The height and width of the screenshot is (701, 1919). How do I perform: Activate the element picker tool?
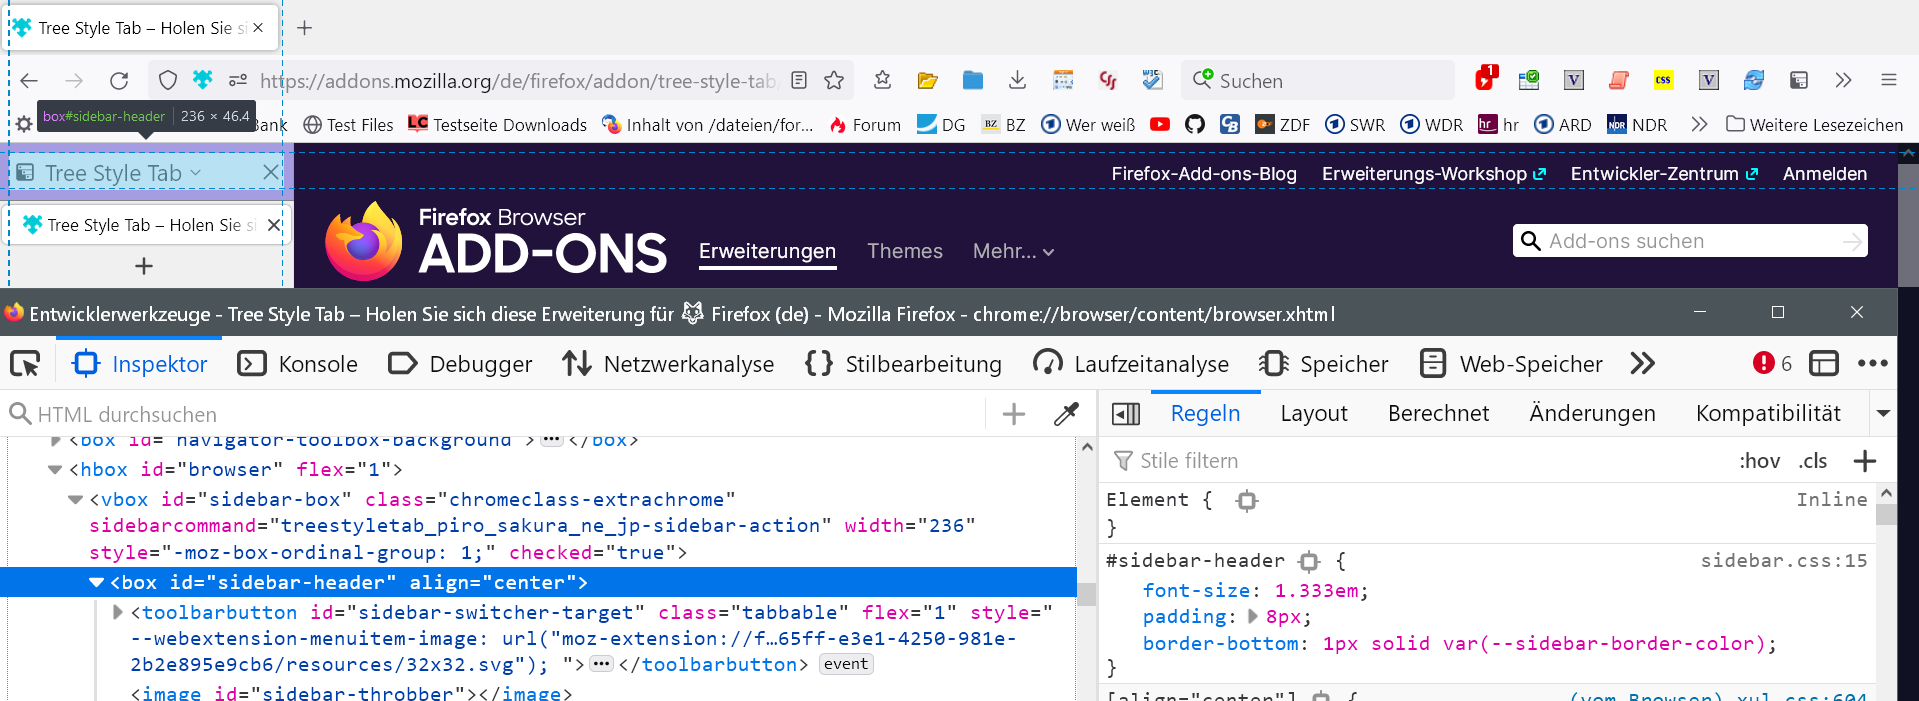pyautogui.click(x=25, y=364)
